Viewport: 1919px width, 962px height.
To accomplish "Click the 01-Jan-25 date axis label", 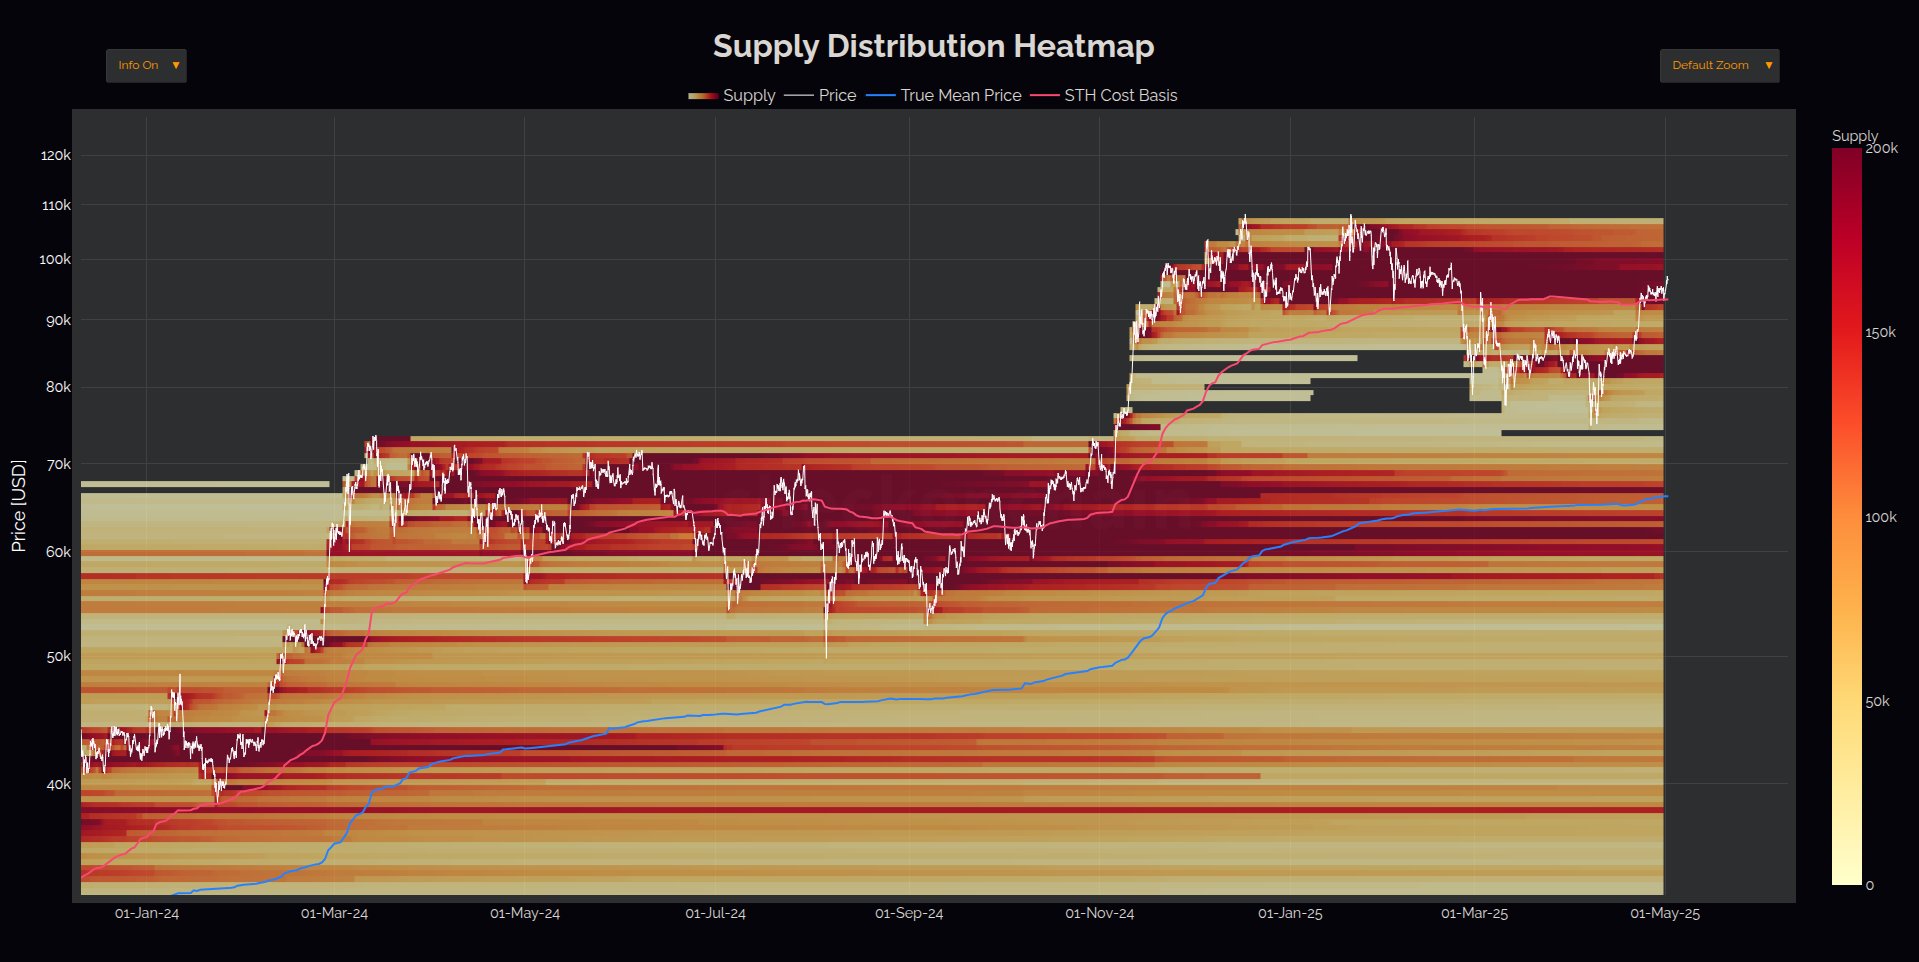I will pyautogui.click(x=1290, y=913).
